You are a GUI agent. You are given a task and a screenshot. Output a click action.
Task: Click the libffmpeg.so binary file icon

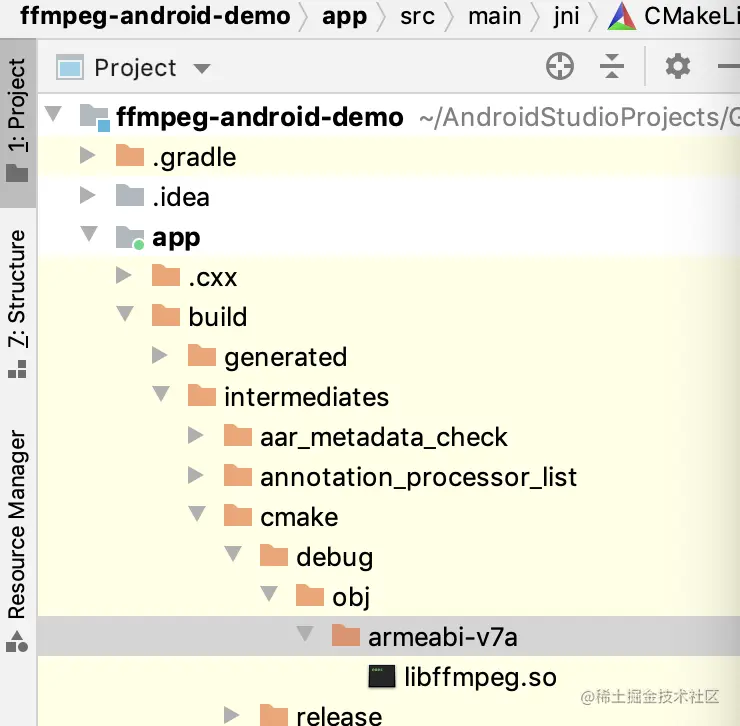pyautogui.click(x=381, y=676)
